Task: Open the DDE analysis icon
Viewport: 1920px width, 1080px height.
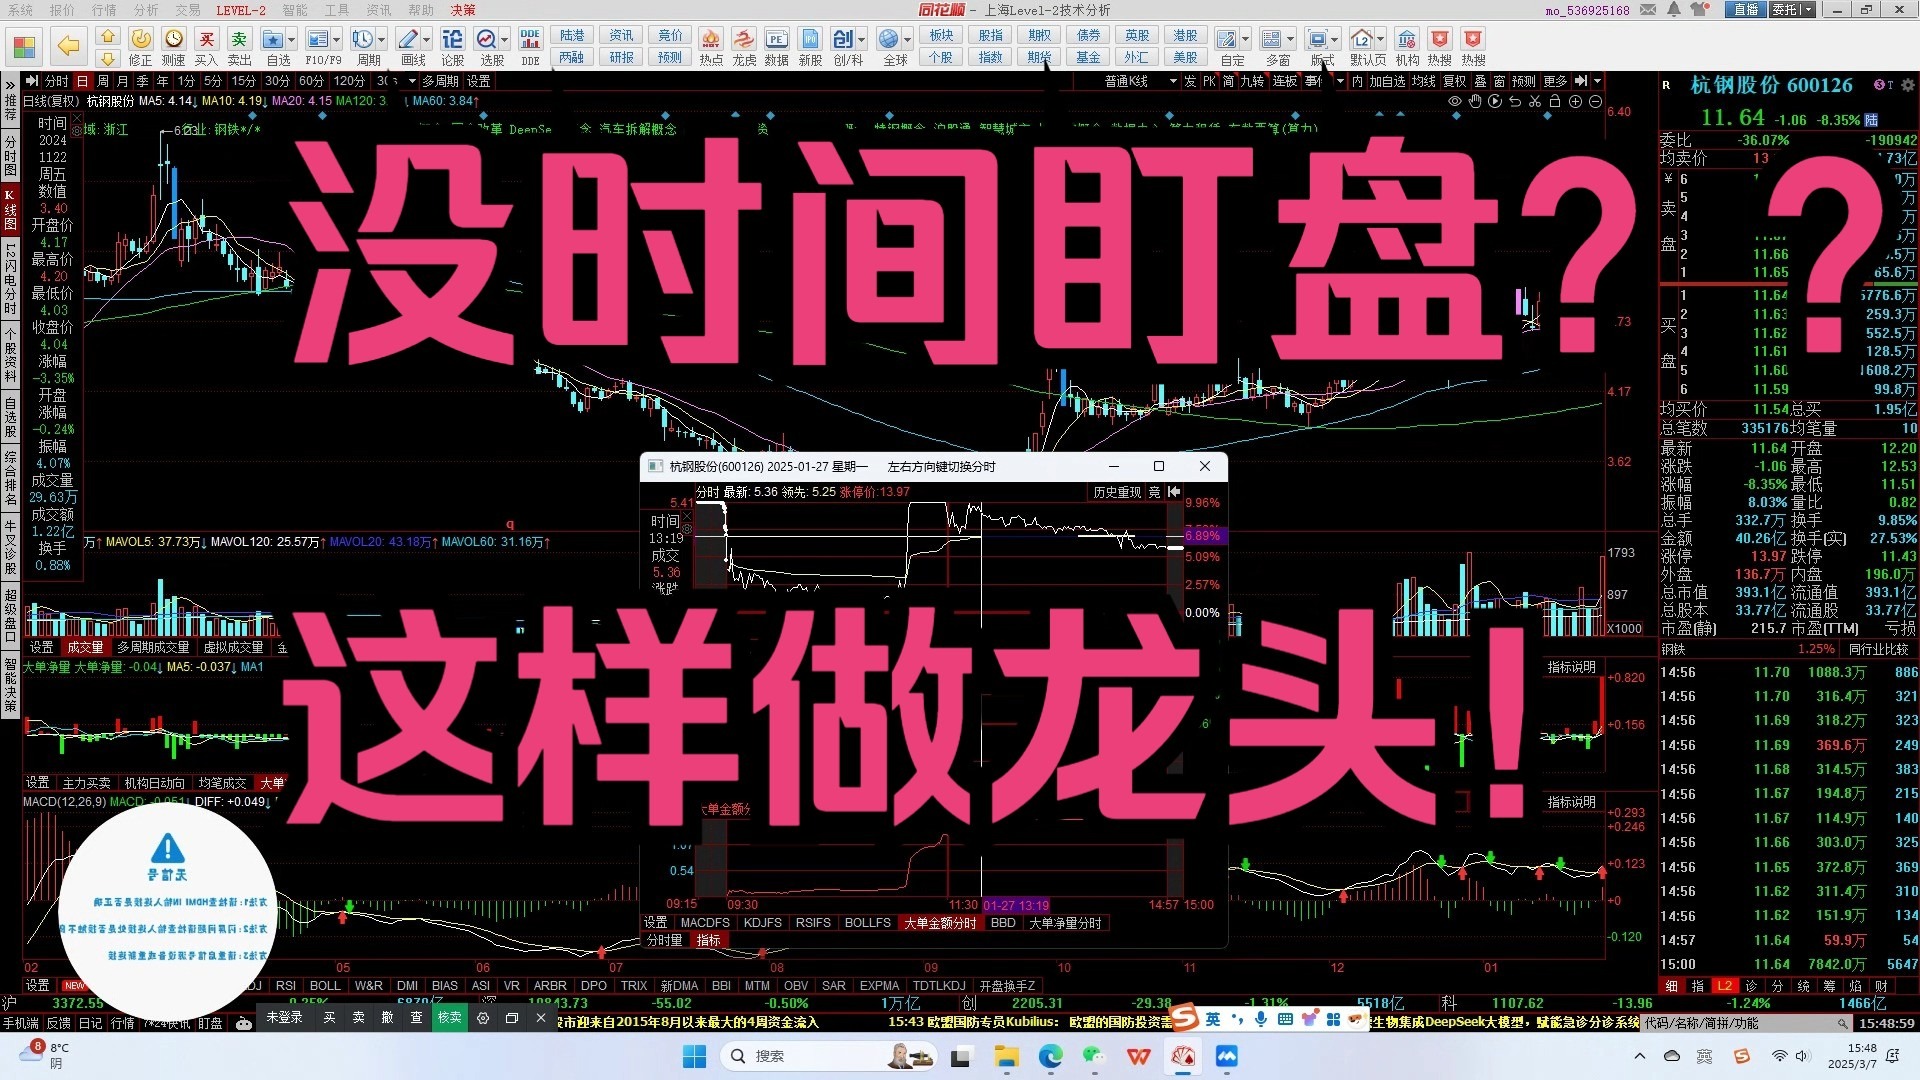Action: point(530,40)
